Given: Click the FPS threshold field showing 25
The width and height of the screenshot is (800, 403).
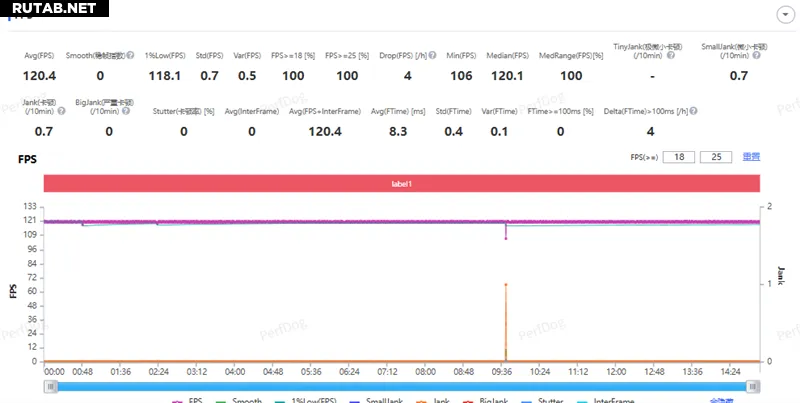Looking at the screenshot, I should coord(716,157).
